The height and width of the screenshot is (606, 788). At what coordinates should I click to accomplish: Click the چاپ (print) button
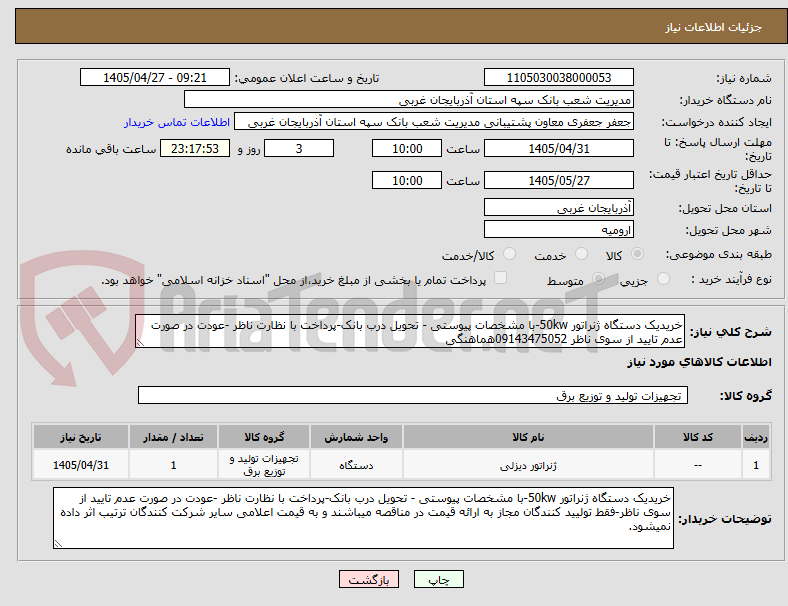click(x=438, y=579)
